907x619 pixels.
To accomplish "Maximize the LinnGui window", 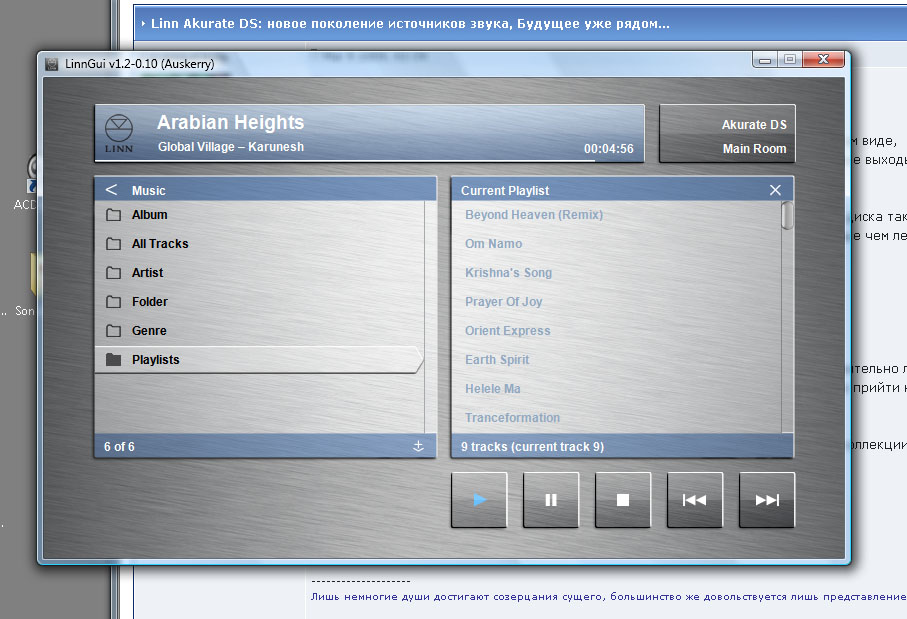I will (790, 60).
